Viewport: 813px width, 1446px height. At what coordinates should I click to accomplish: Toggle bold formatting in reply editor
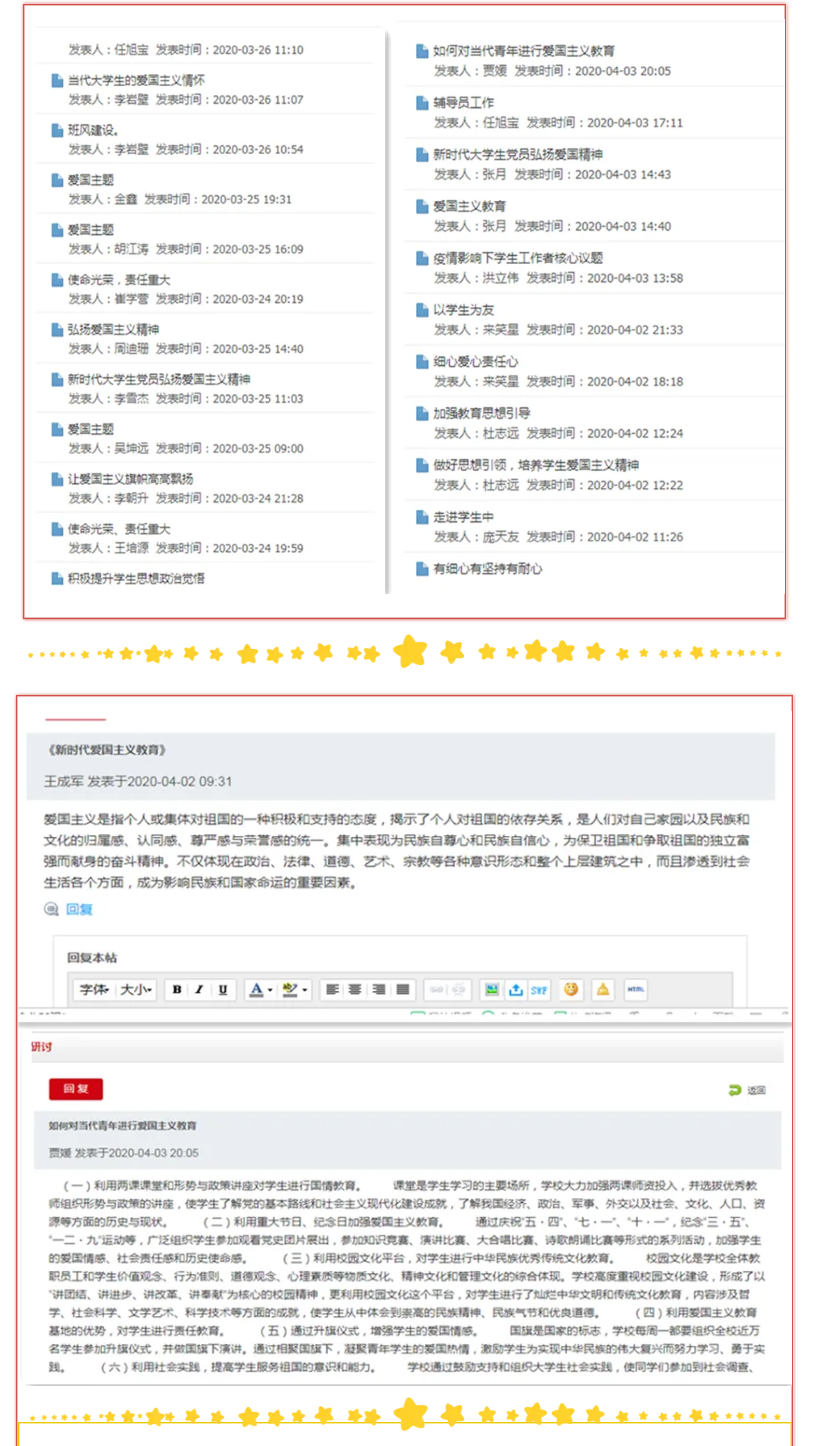(x=177, y=990)
